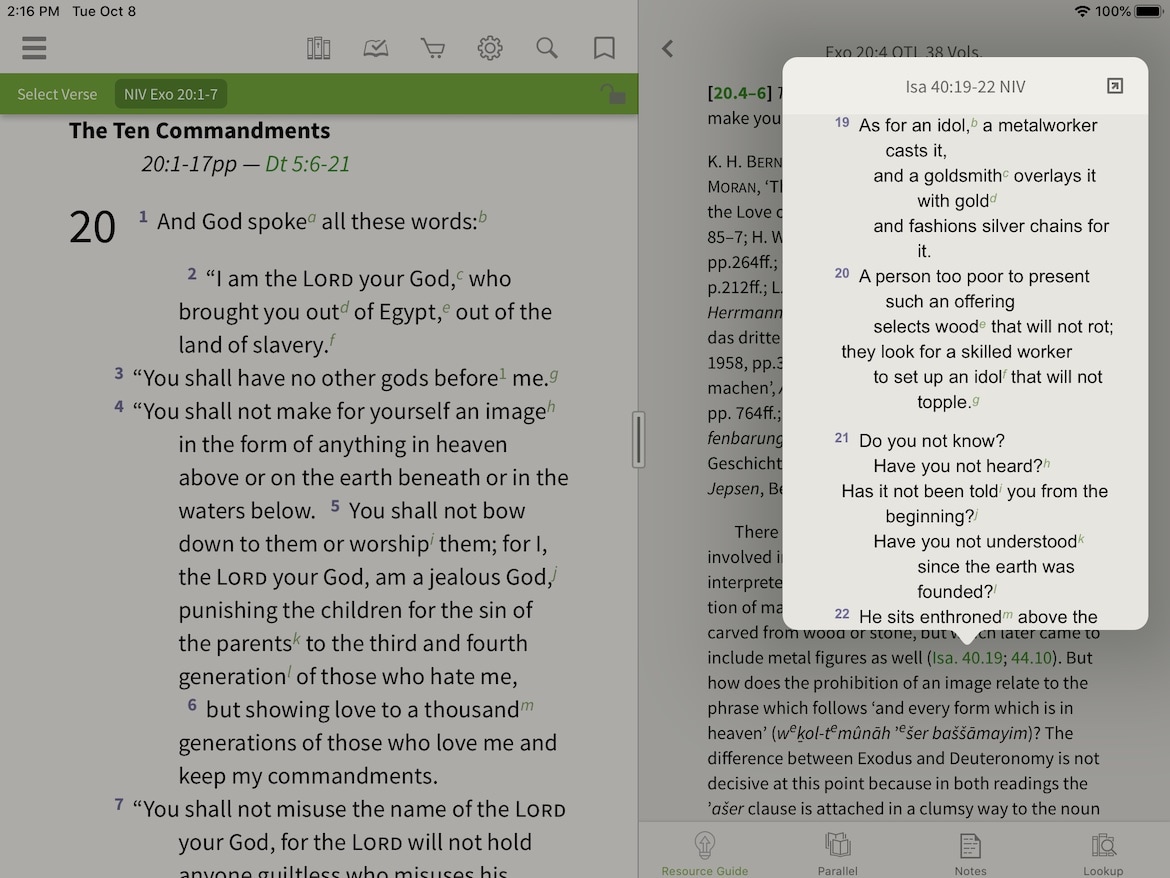The image size is (1170, 878).
Task: Open the store shopping cart
Action: click(x=433, y=48)
